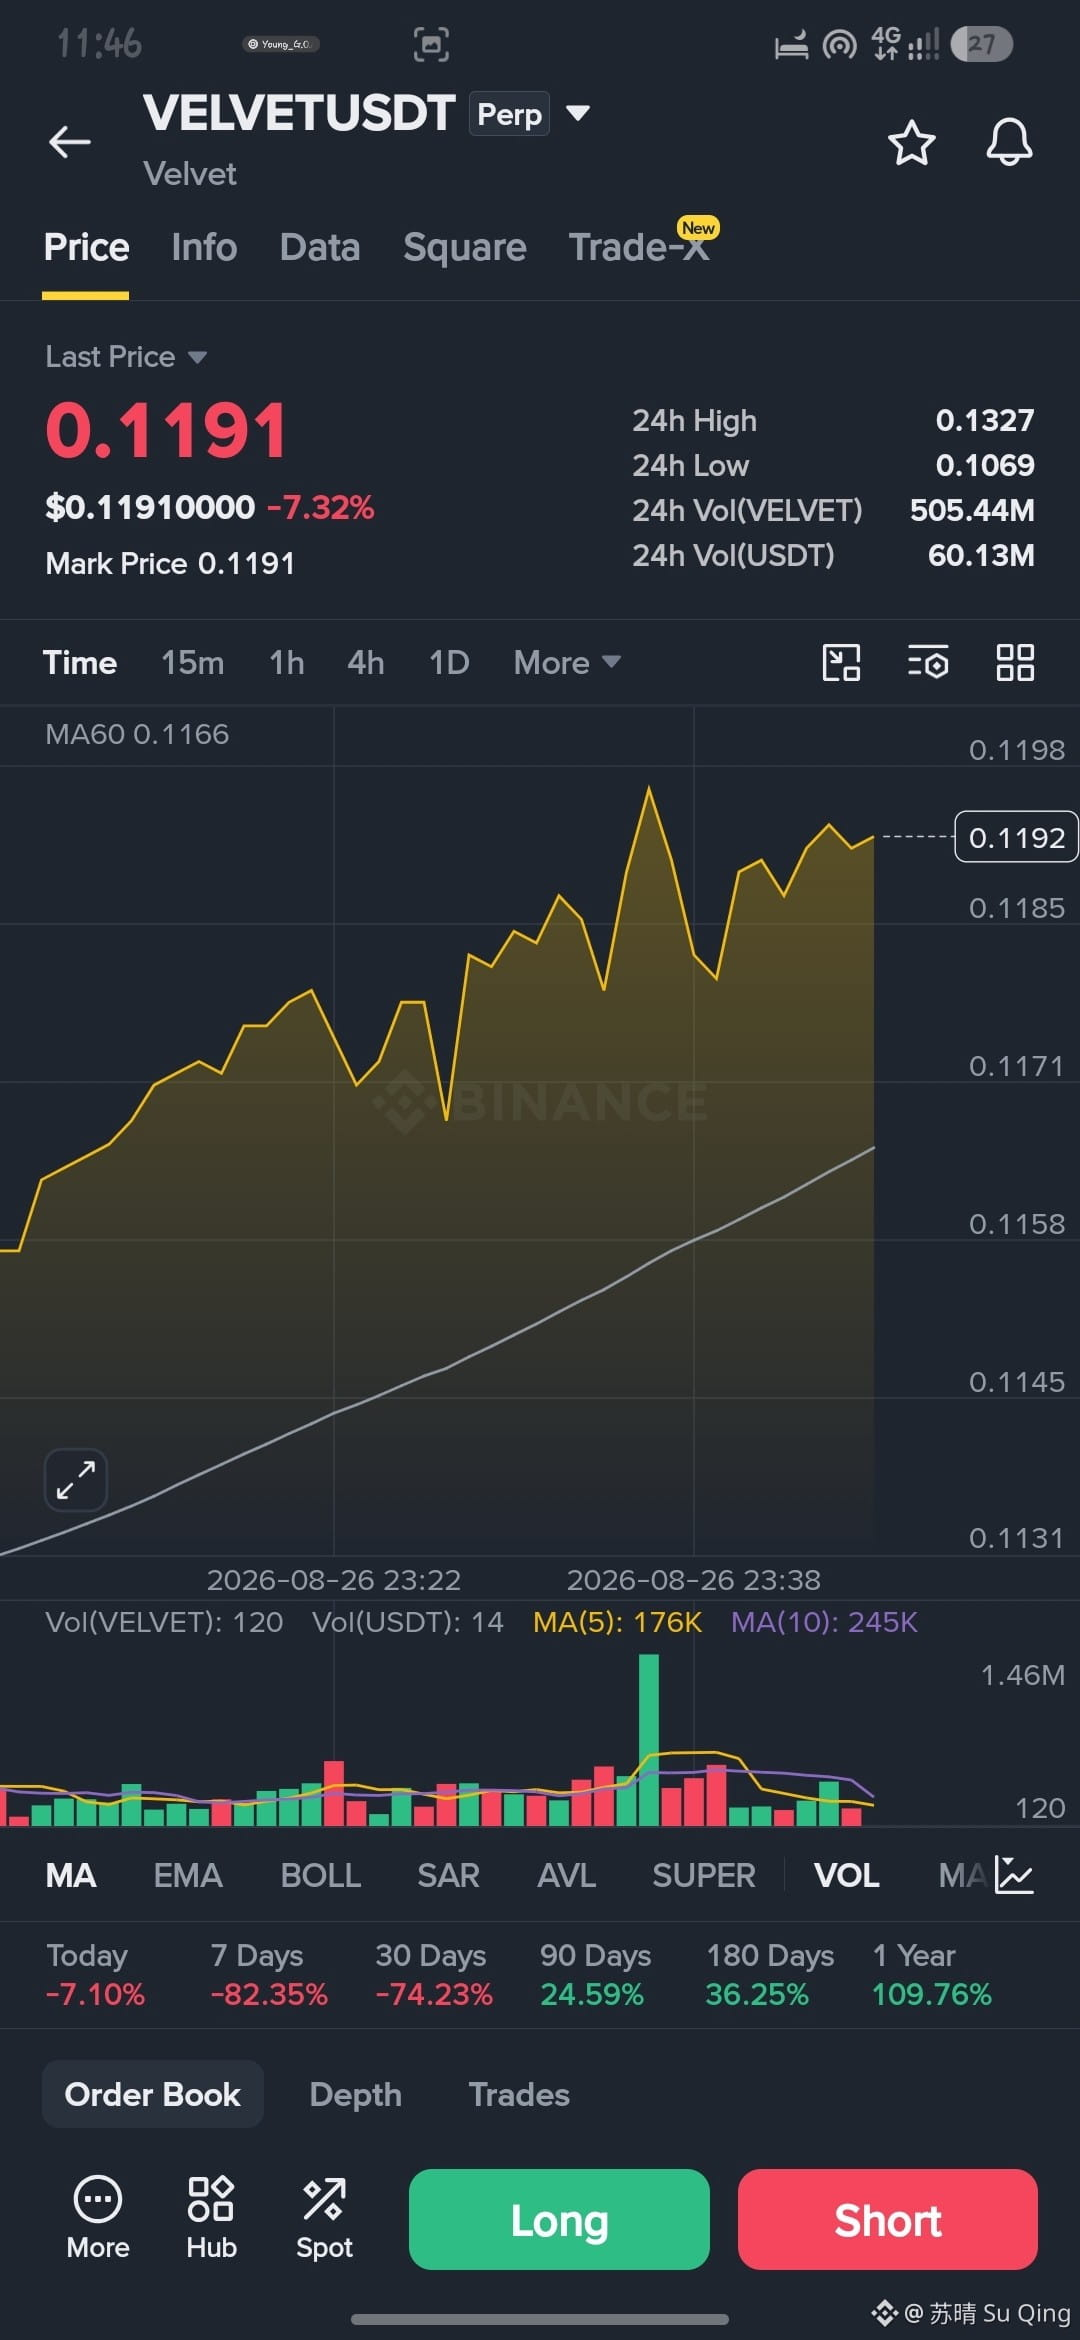Tap the Mark Price 0.1191 text

click(x=170, y=563)
